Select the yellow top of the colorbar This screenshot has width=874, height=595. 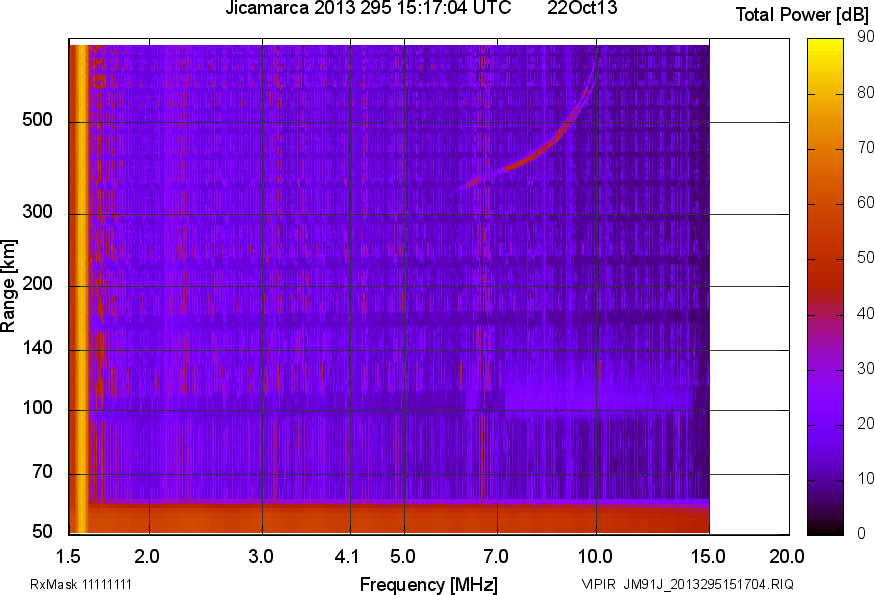(x=825, y=47)
